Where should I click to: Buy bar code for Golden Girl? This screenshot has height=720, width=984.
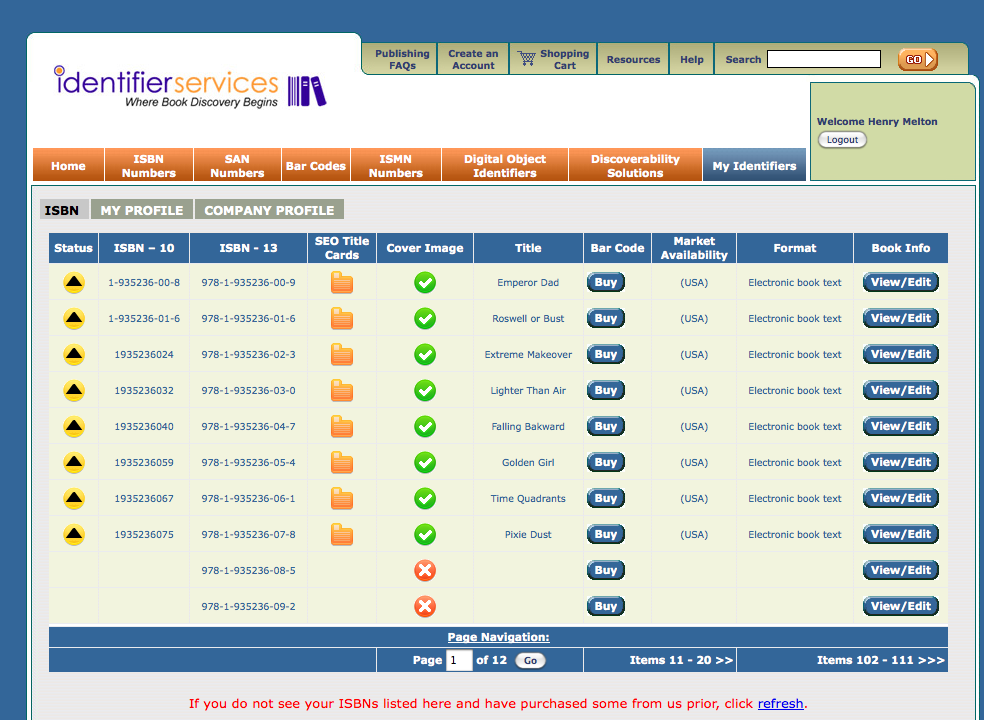click(x=606, y=463)
